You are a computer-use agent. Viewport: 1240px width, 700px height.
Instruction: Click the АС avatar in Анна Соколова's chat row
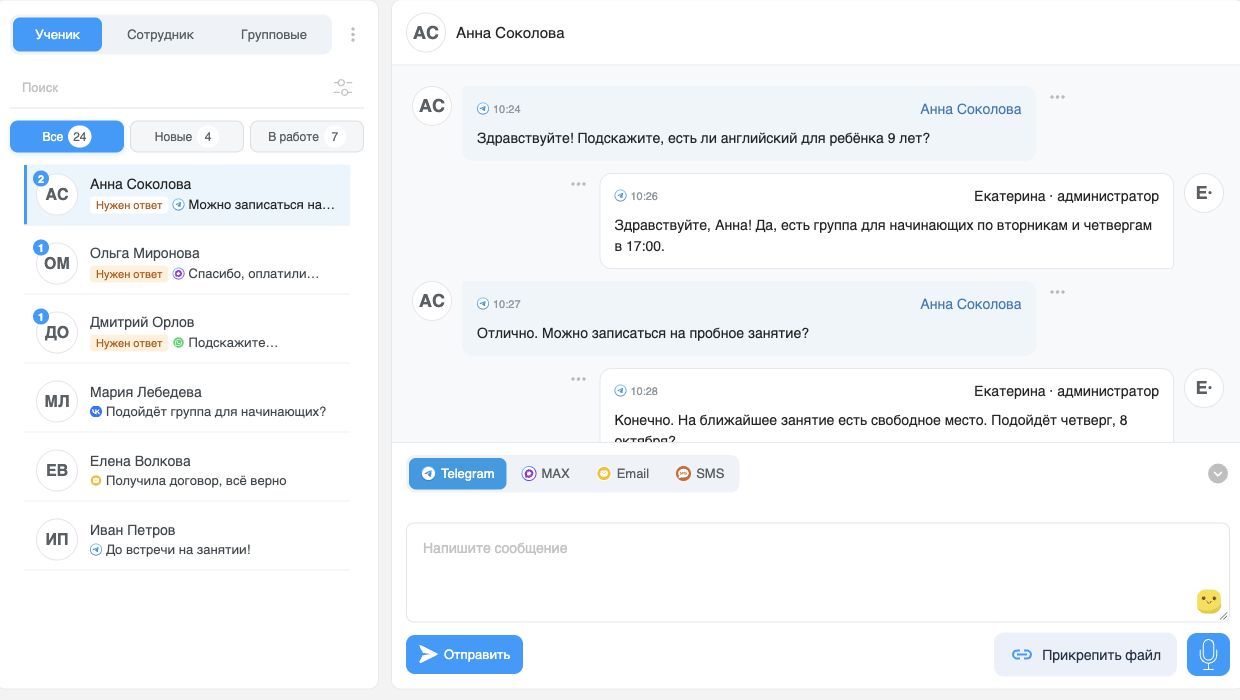pyautogui.click(x=57, y=194)
